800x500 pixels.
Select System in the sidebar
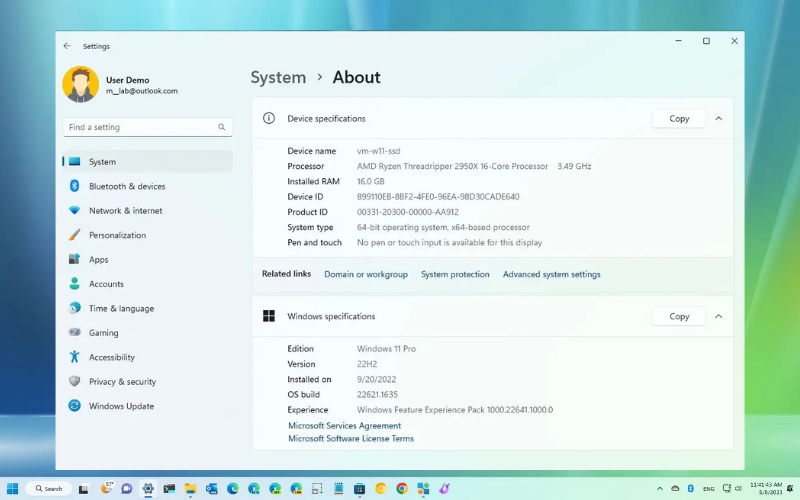(147, 162)
